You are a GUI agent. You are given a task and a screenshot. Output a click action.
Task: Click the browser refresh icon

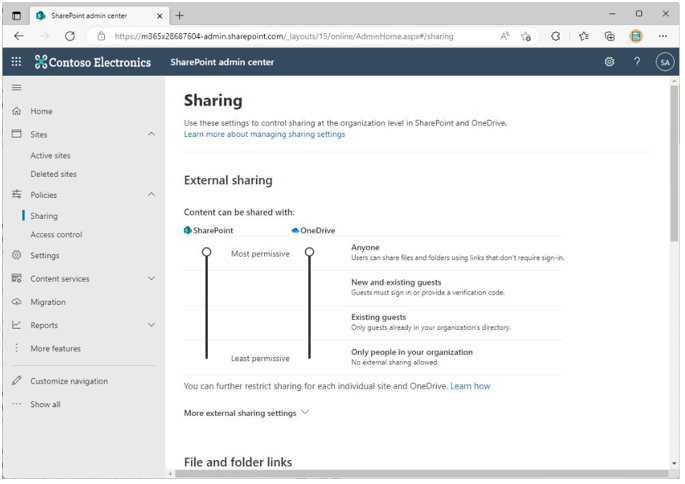coord(70,36)
